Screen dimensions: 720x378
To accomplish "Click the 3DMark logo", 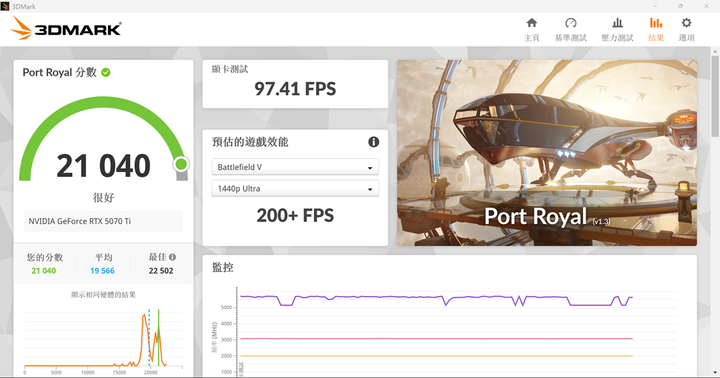I will (x=65, y=28).
